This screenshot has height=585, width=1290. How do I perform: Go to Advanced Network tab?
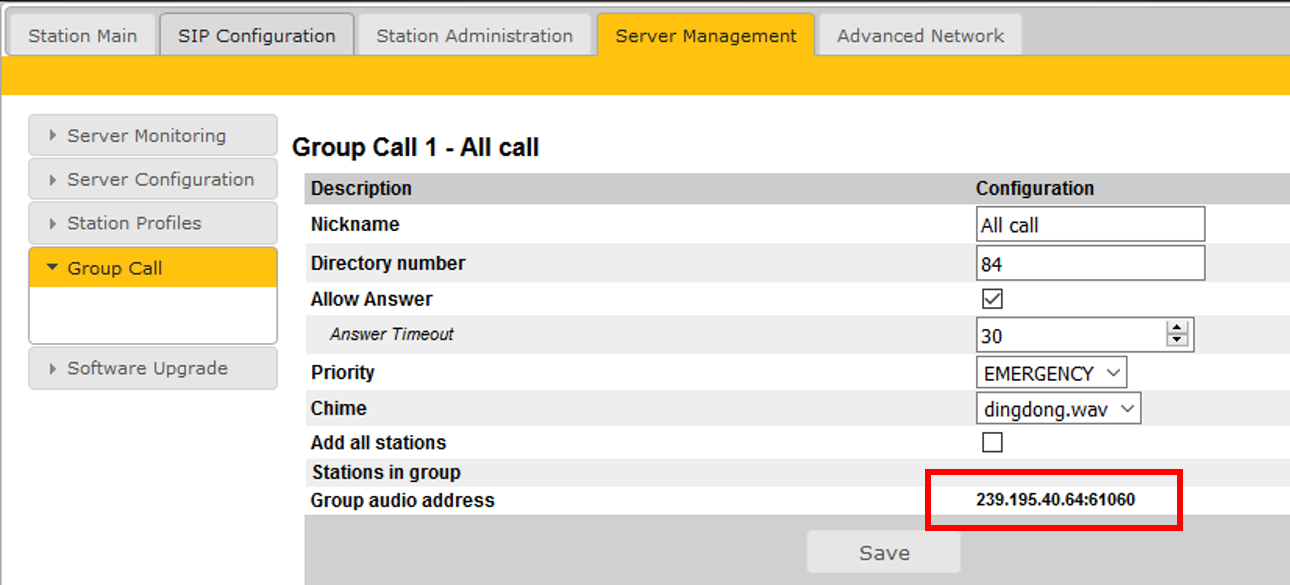pos(920,36)
